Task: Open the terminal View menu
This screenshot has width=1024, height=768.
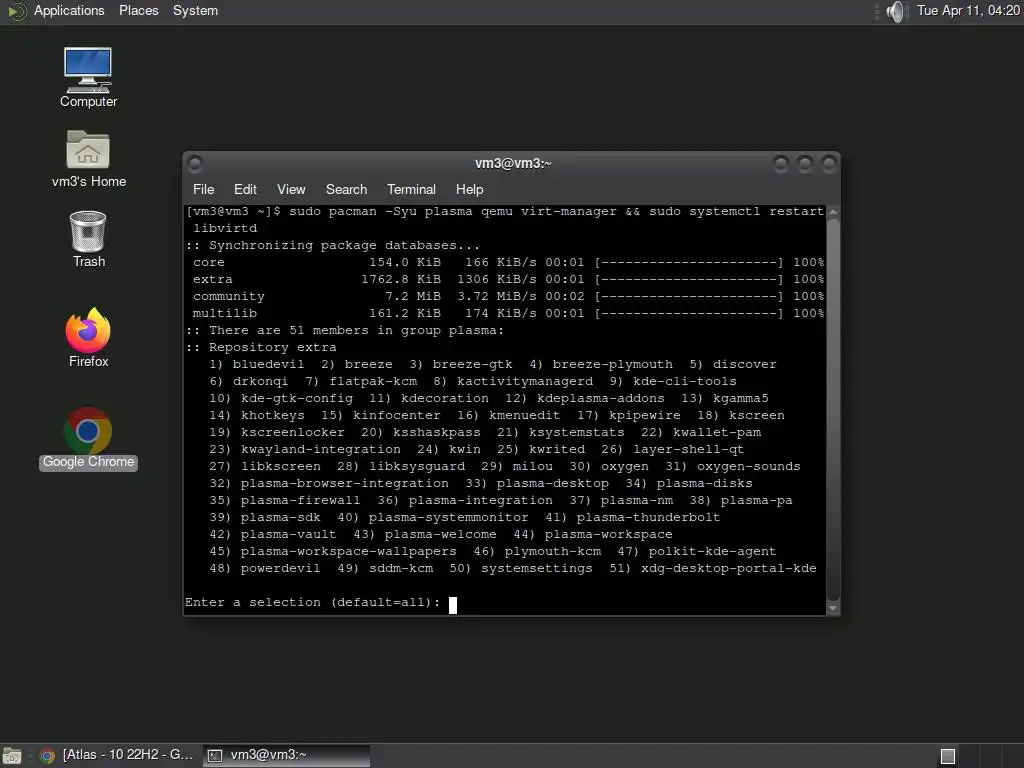Action: tap(291, 189)
